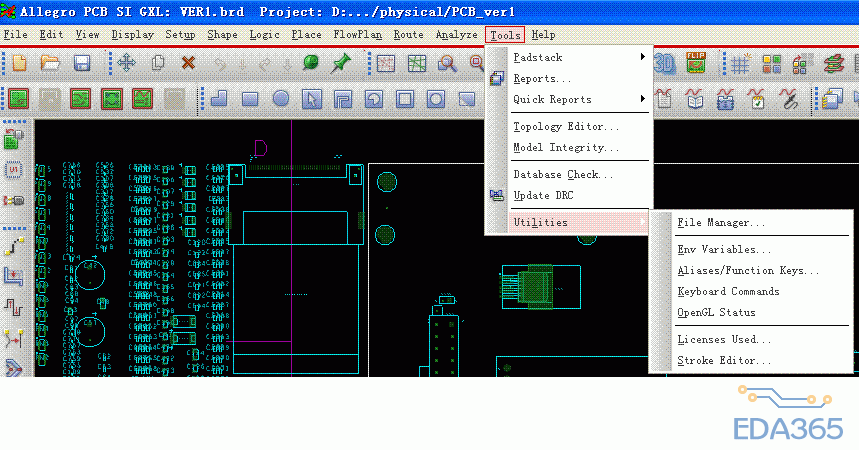859x450 pixels.
Task: Click the red X Delete icon
Action: (x=188, y=63)
